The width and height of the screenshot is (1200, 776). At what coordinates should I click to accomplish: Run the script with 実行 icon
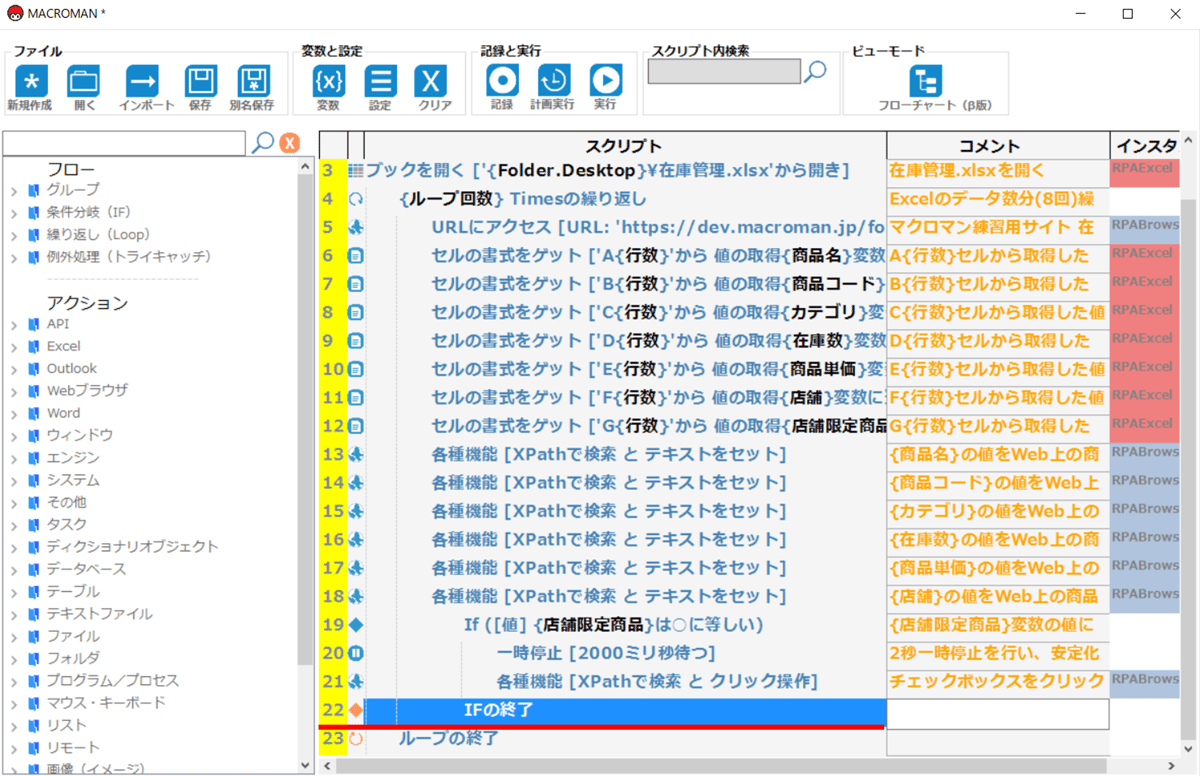pos(605,81)
